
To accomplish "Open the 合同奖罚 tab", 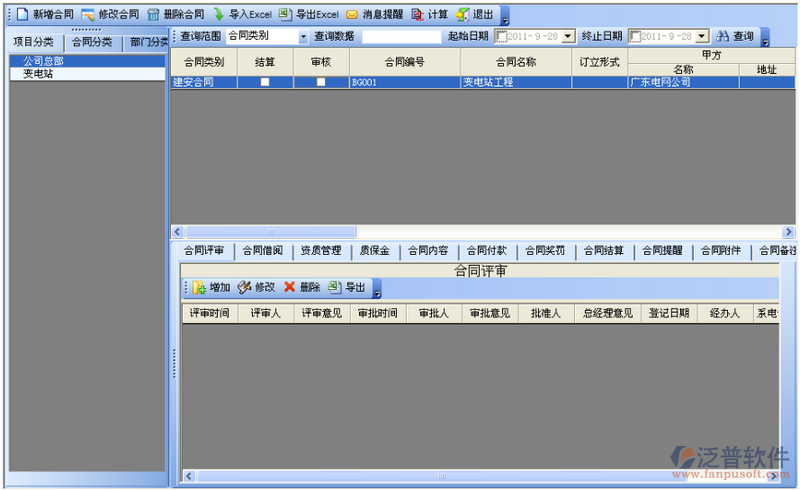I will pos(545,251).
